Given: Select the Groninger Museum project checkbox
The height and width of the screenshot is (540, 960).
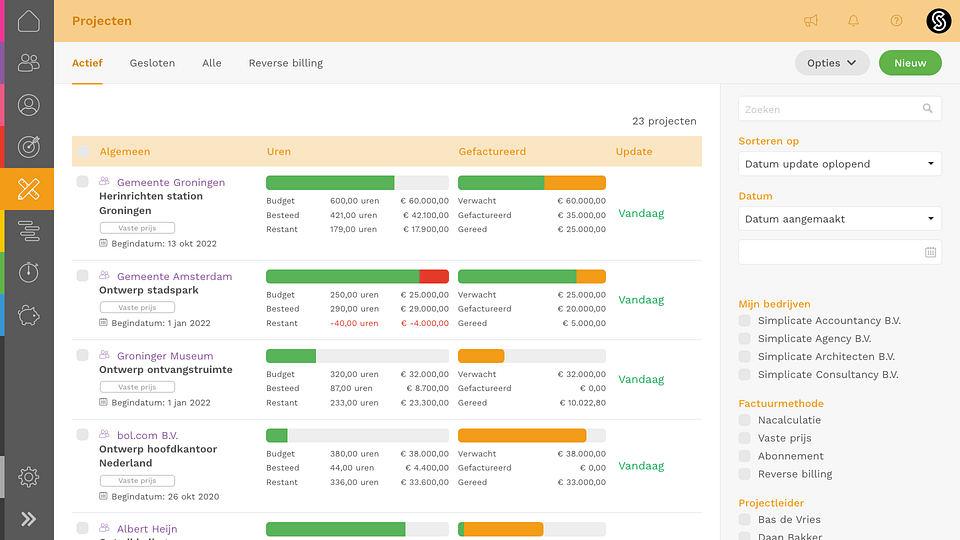Looking at the screenshot, I should pos(83,355).
